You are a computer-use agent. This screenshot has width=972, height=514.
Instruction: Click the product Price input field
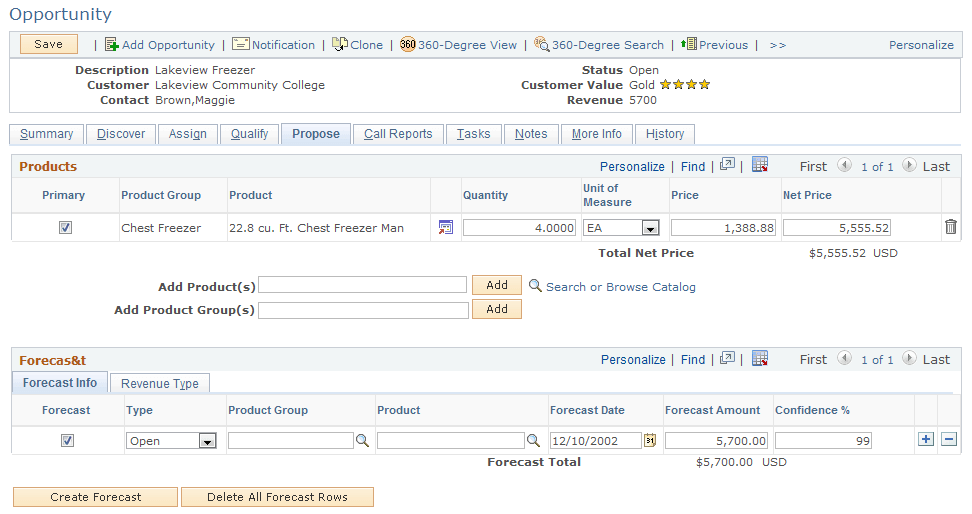(723, 228)
